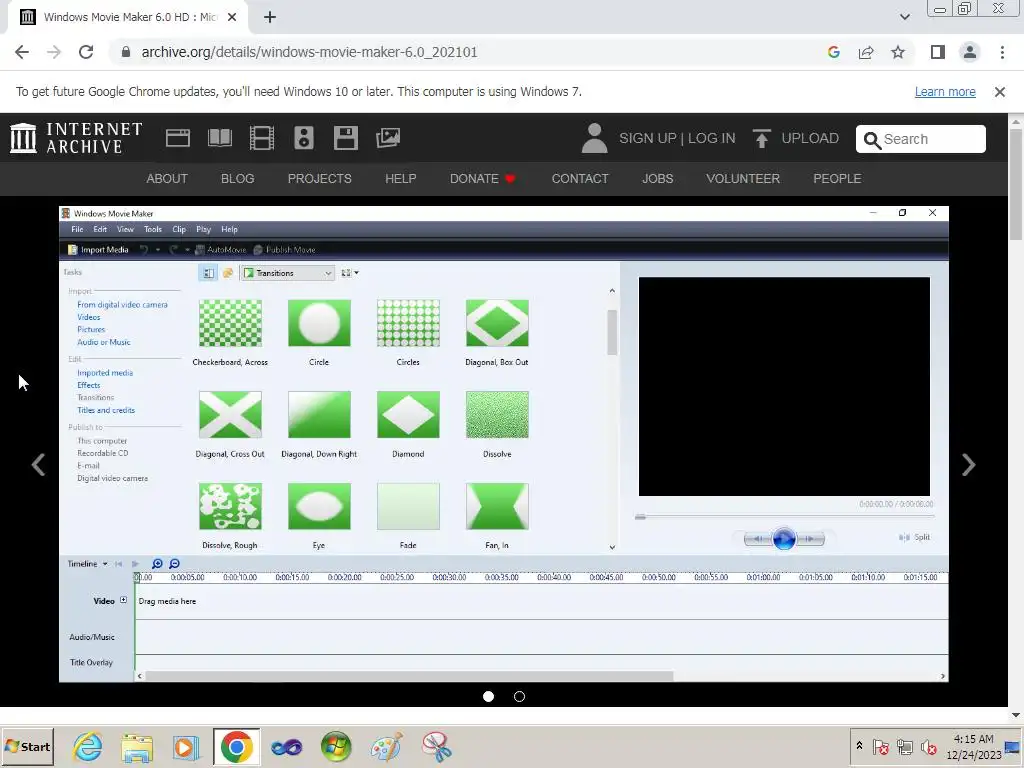Screen dimensions: 1024x768
Task: Bookmark this page with star icon
Action: pyautogui.click(x=898, y=52)
